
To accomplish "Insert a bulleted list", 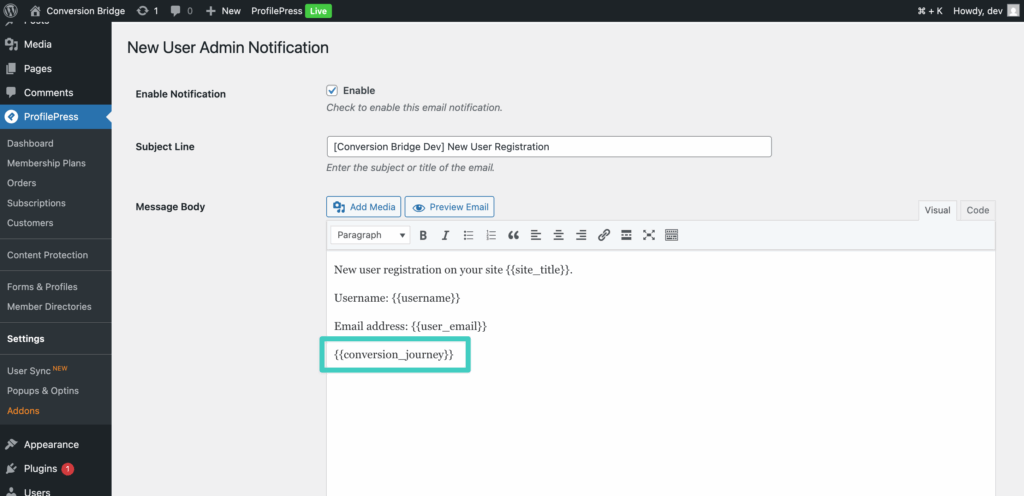I will [x=468, y=236].
